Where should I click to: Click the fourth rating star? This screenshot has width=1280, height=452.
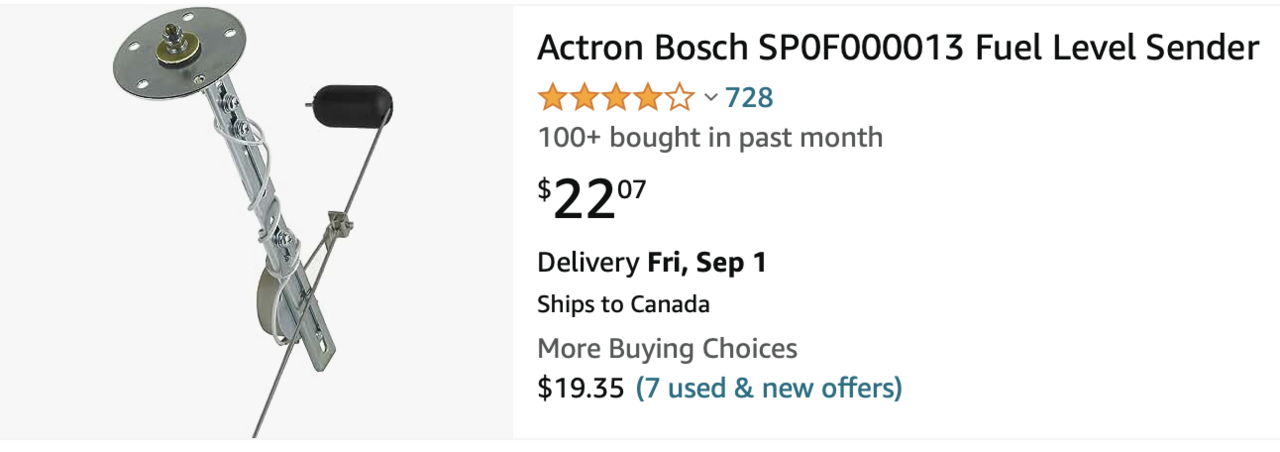(649, 98)
